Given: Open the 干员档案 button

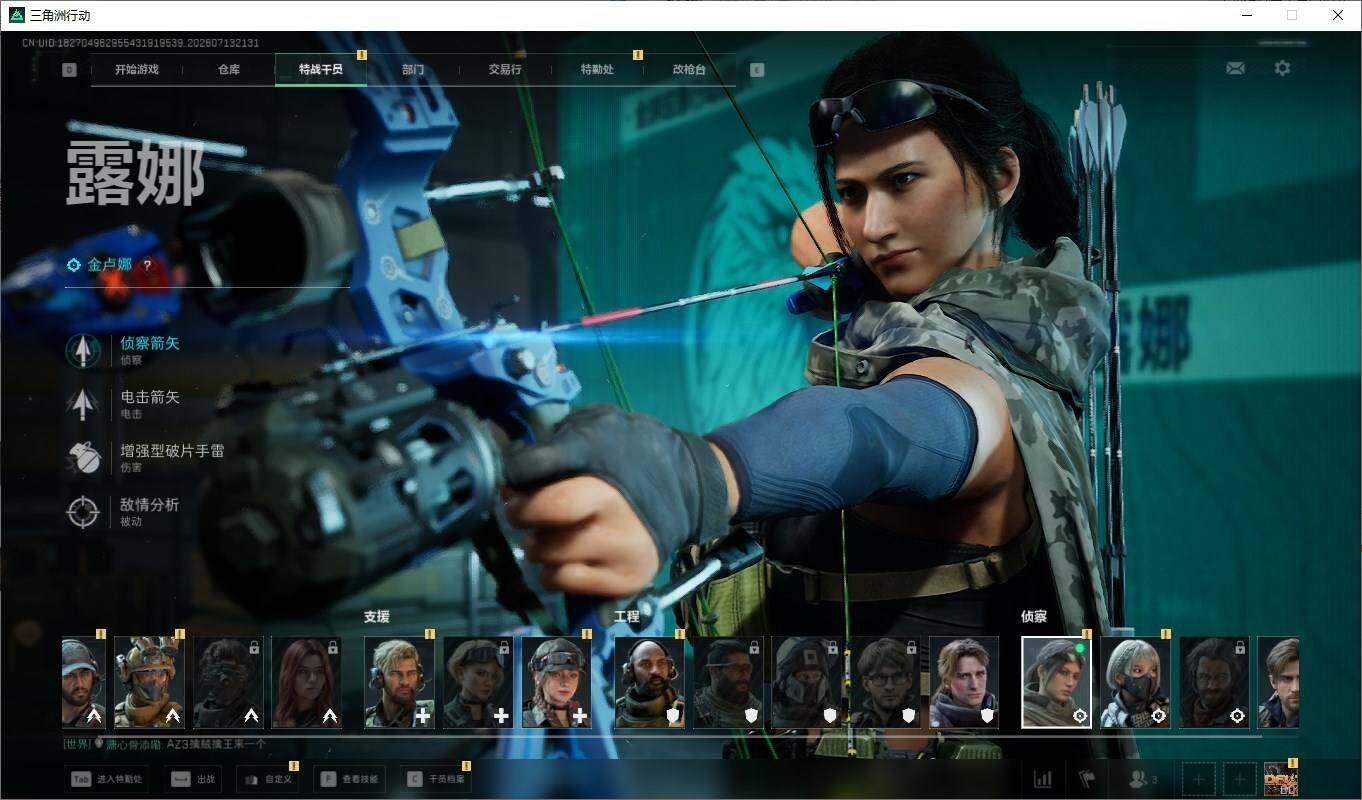Looking at the screenshot, I should (x=435, y=779).
